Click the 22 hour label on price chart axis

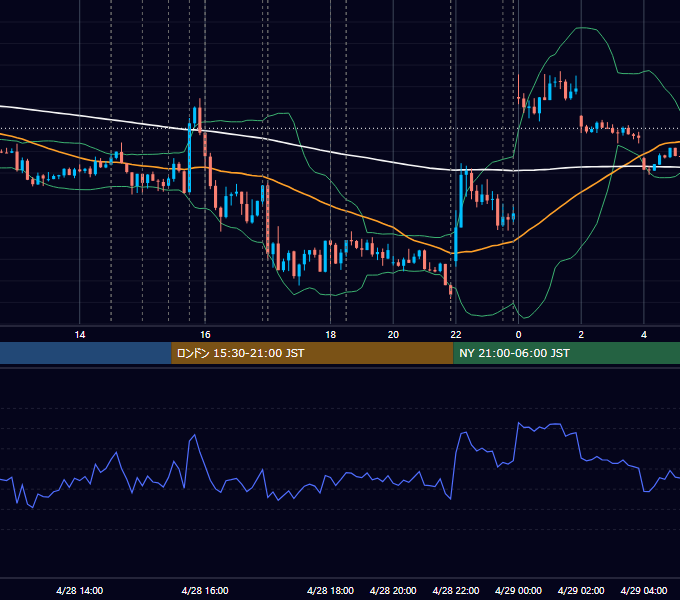point(456,335)
